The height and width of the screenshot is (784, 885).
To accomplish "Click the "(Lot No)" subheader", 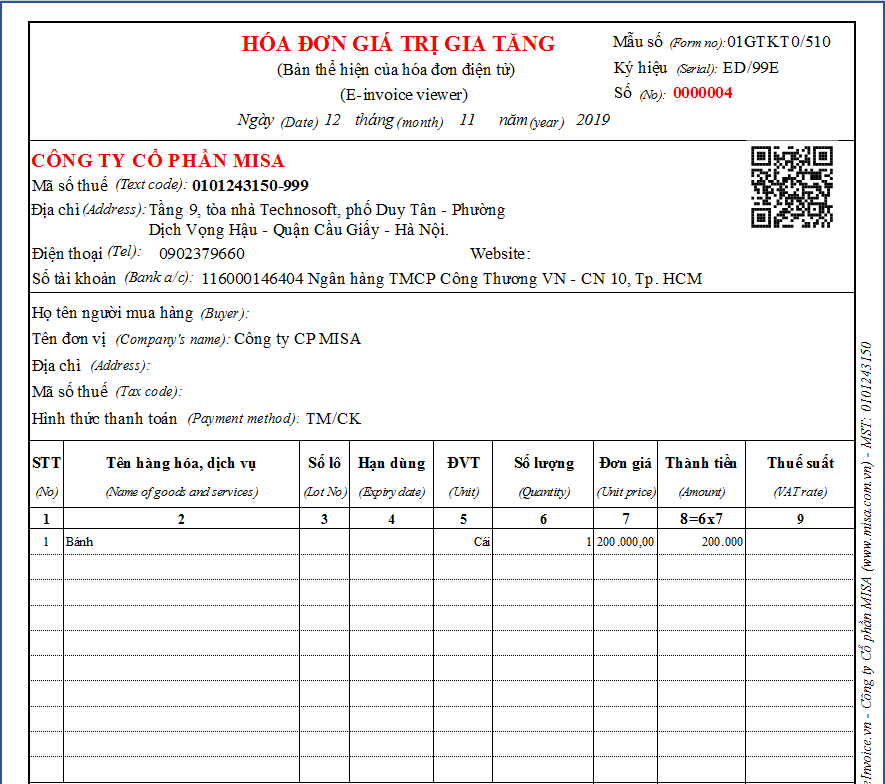I will 325,492.
